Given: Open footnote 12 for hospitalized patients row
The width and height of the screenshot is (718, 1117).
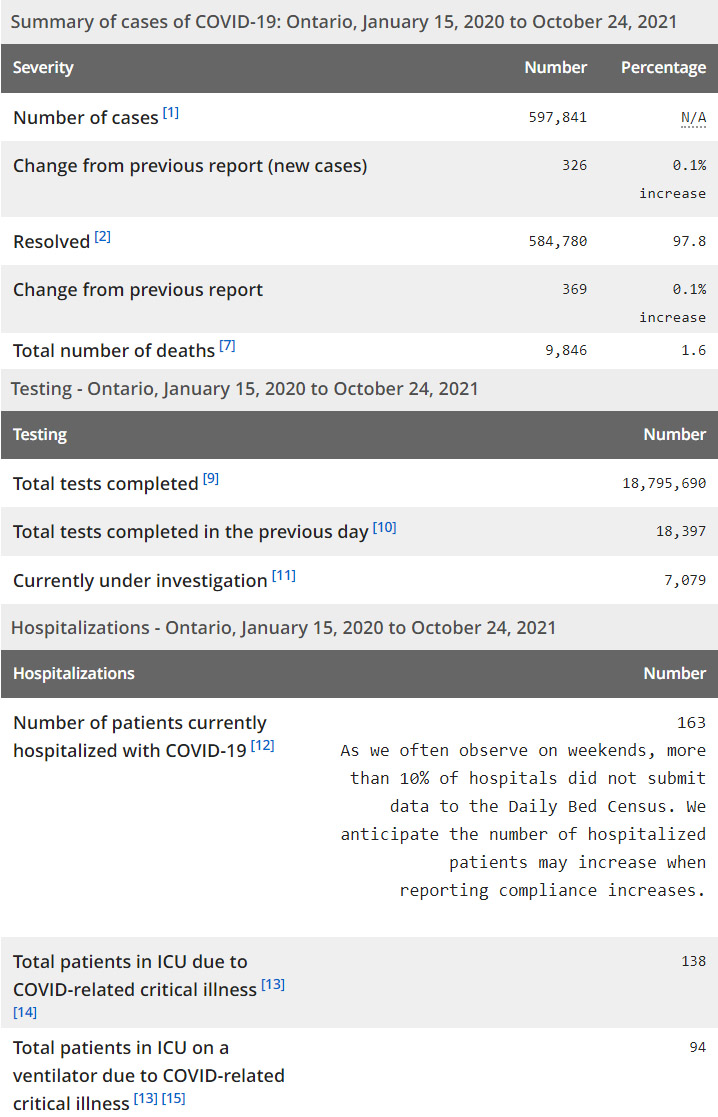Looking at the screenshot, I should [x=263, y=746].
